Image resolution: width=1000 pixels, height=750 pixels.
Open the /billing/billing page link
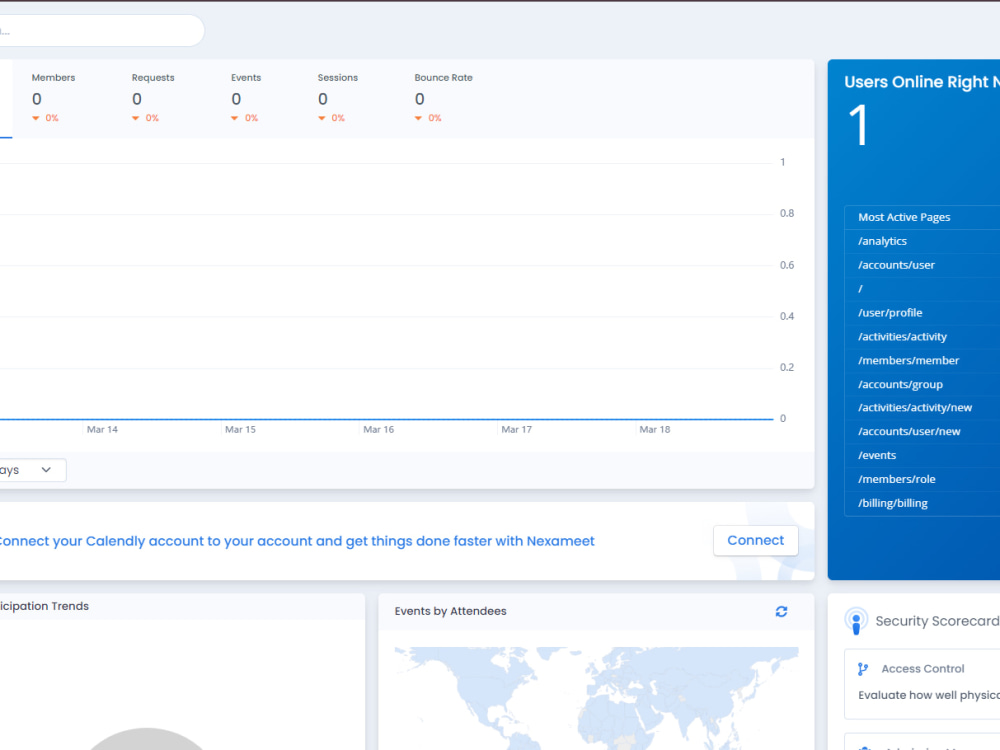[891, 502]
